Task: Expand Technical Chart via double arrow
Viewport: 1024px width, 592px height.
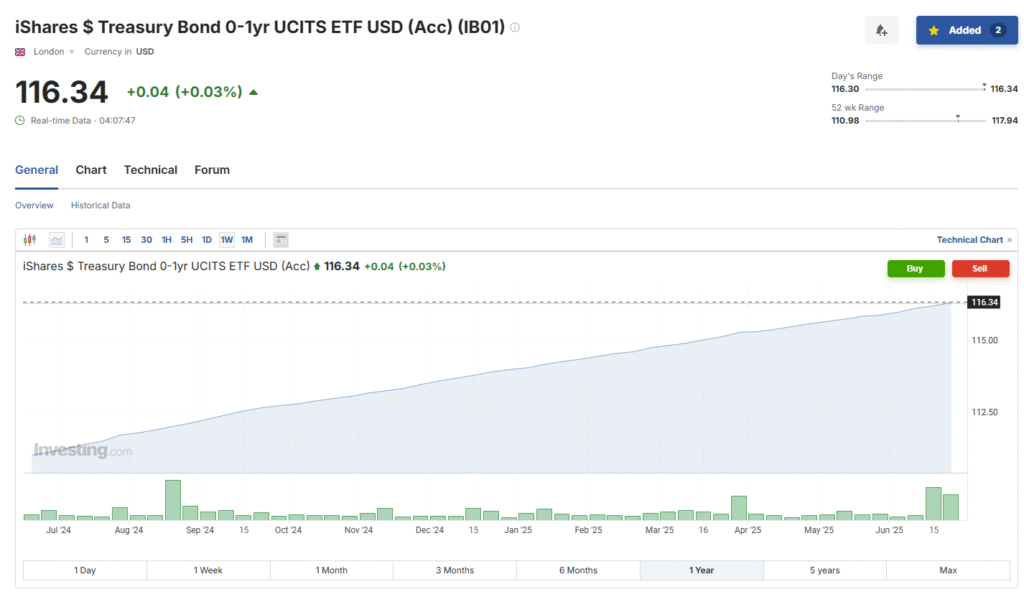Action: point(1009,240)
